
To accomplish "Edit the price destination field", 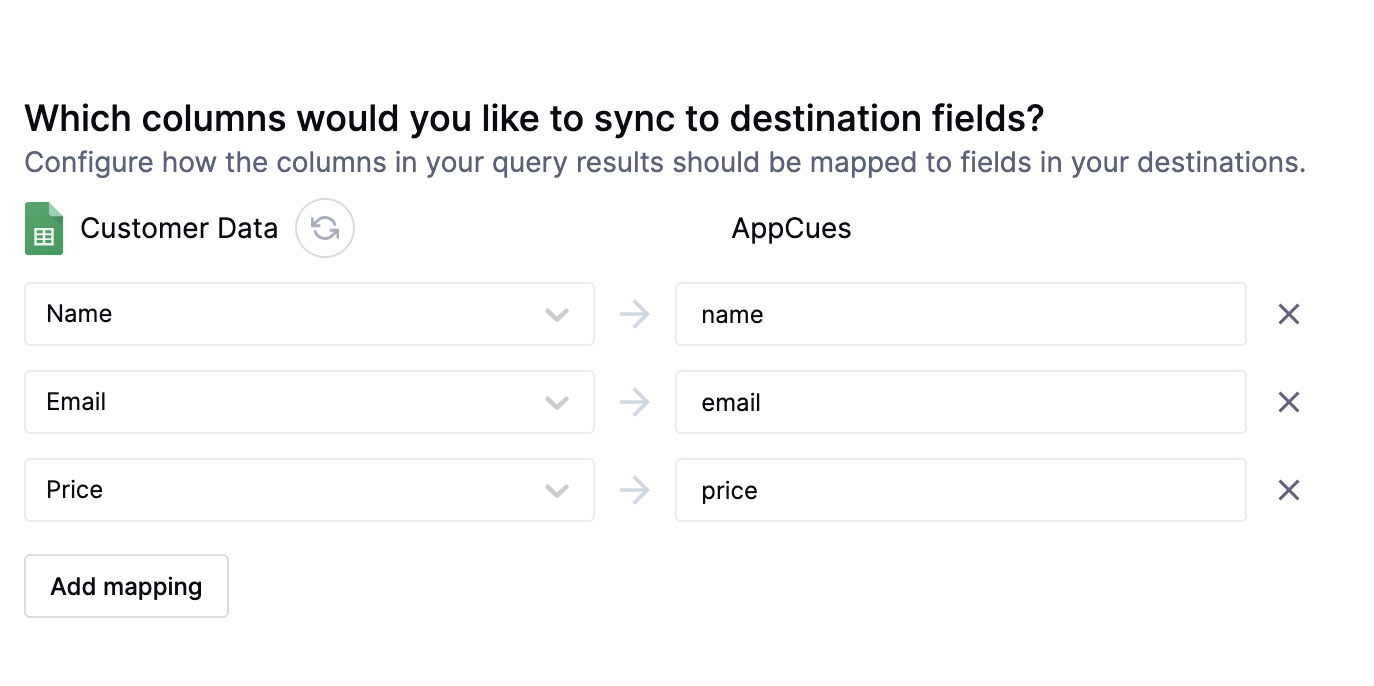I will coord(961,490).
